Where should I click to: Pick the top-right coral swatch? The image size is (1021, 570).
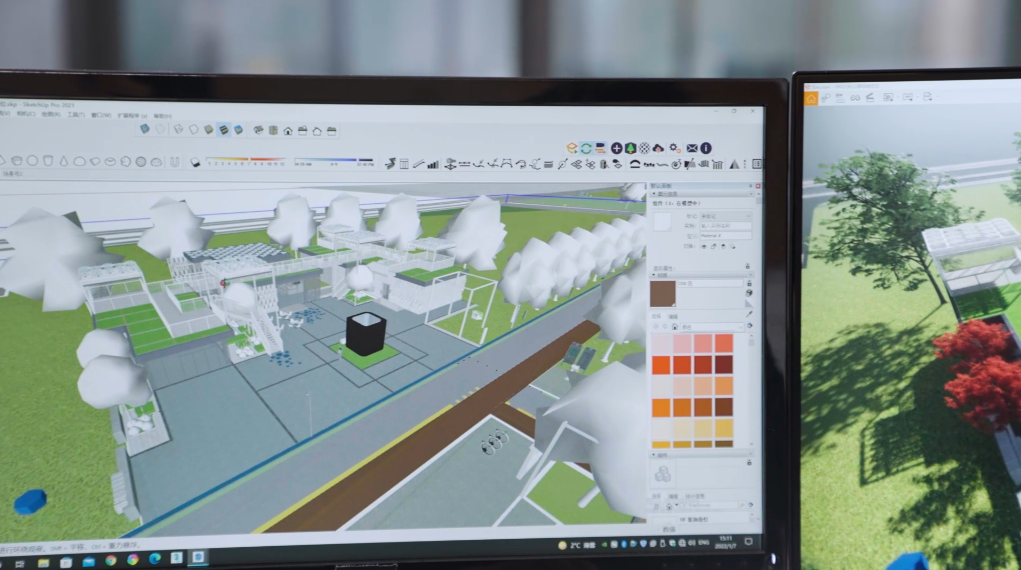coord(723,343)
